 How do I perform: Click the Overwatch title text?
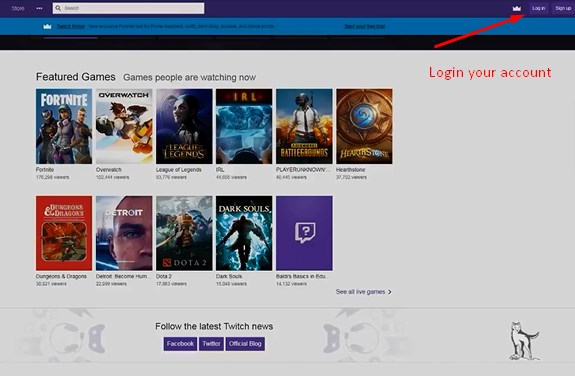[109, 170]
